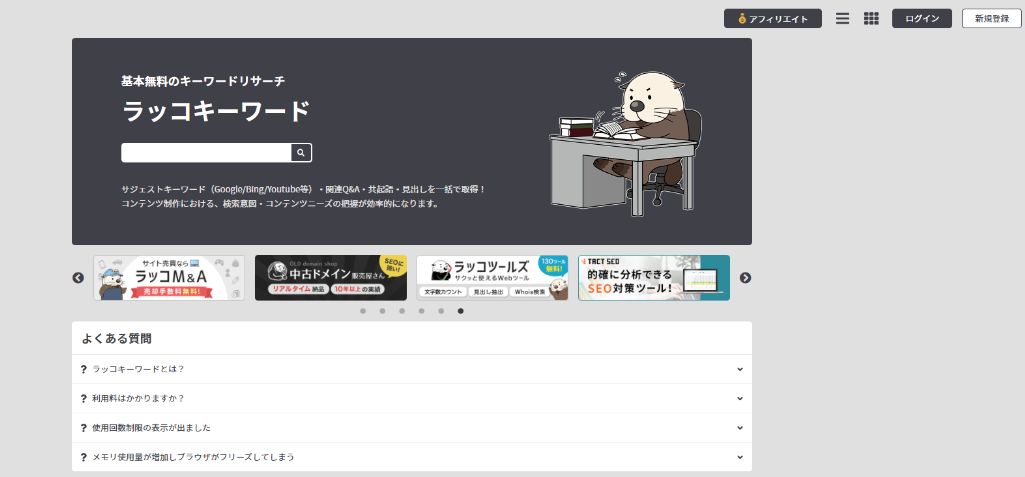The width and height of the screenshot is (1025, 477).
Task: Select the fifth carousel pagination dot
Action: (x=441, y=311)
